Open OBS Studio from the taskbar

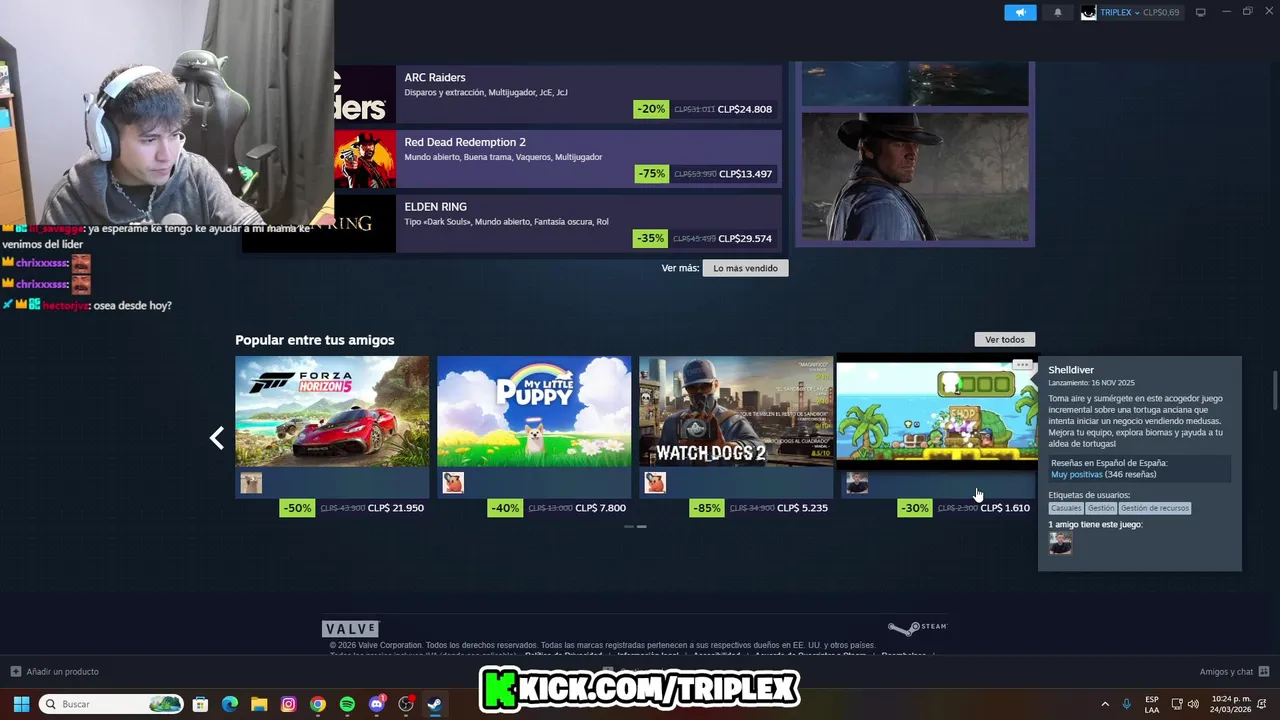(x=406, y=704)
